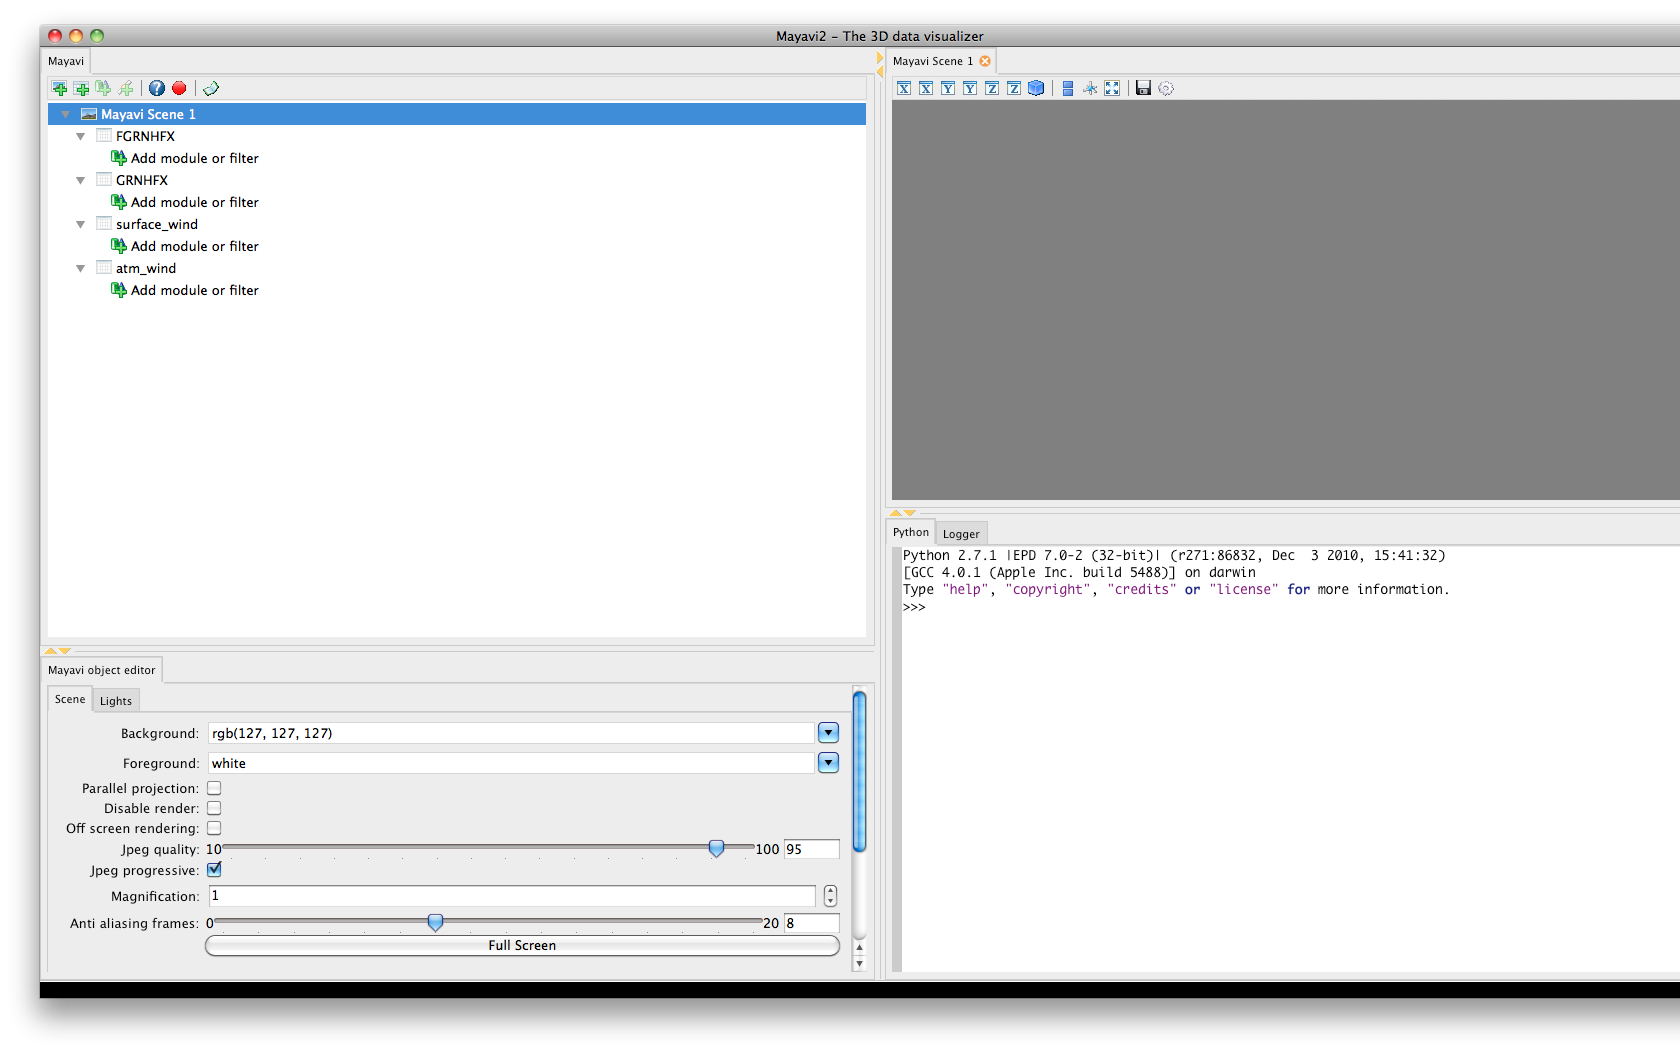Select the FGRNHFX source in the tree
Viewport: 1680px width, 1050px height.
(145, 136)
